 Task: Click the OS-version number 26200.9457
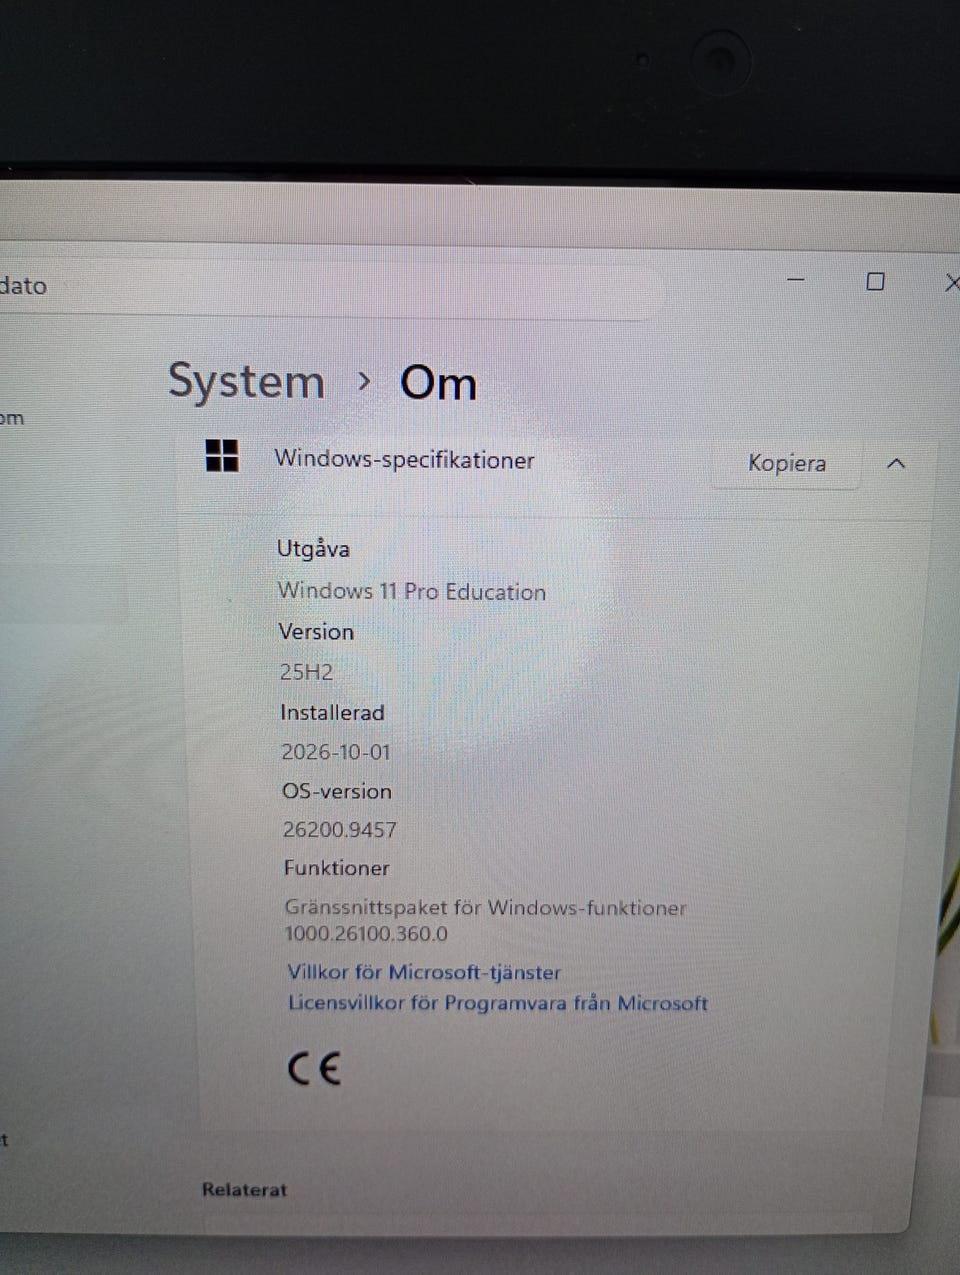(340, 830)
